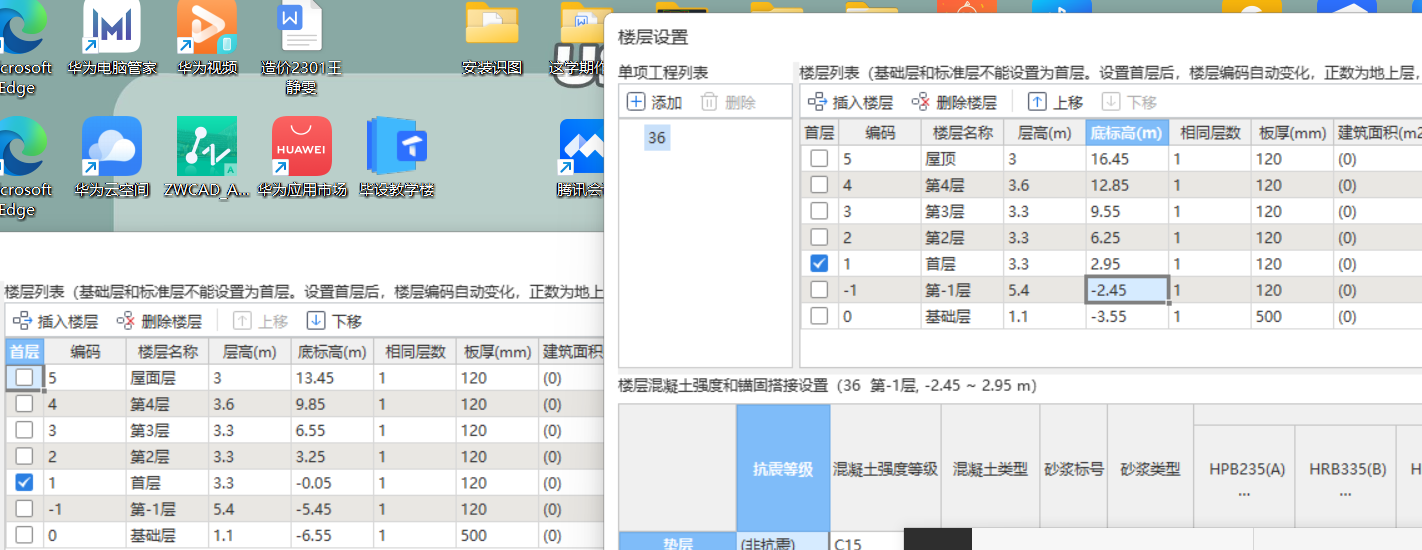Image resolution: width=1422 pixels, height=550 pixels.
Task: Select the 造价2301王静雯 Word document icon
Action: (x=301, y=48)
